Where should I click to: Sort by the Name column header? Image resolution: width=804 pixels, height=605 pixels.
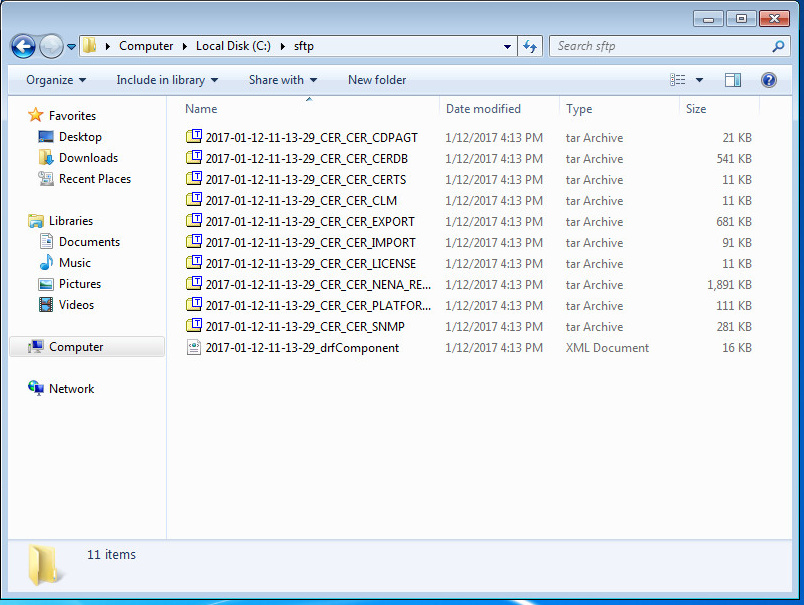coord(201,109)
